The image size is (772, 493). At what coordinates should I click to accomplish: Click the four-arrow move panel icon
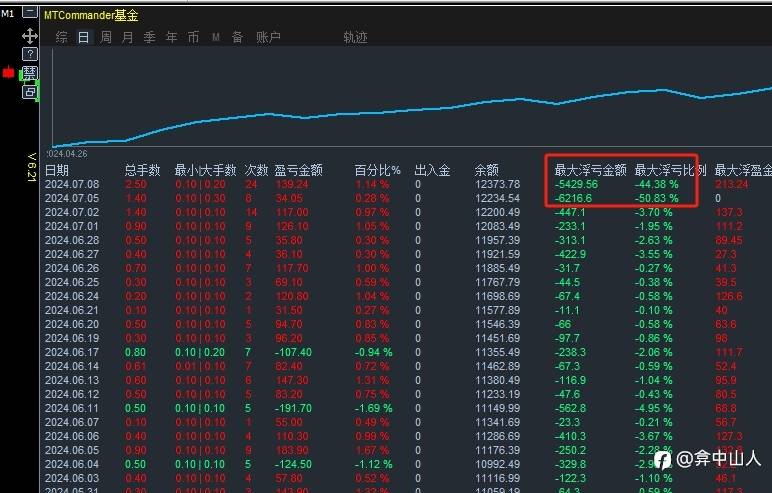30,36
